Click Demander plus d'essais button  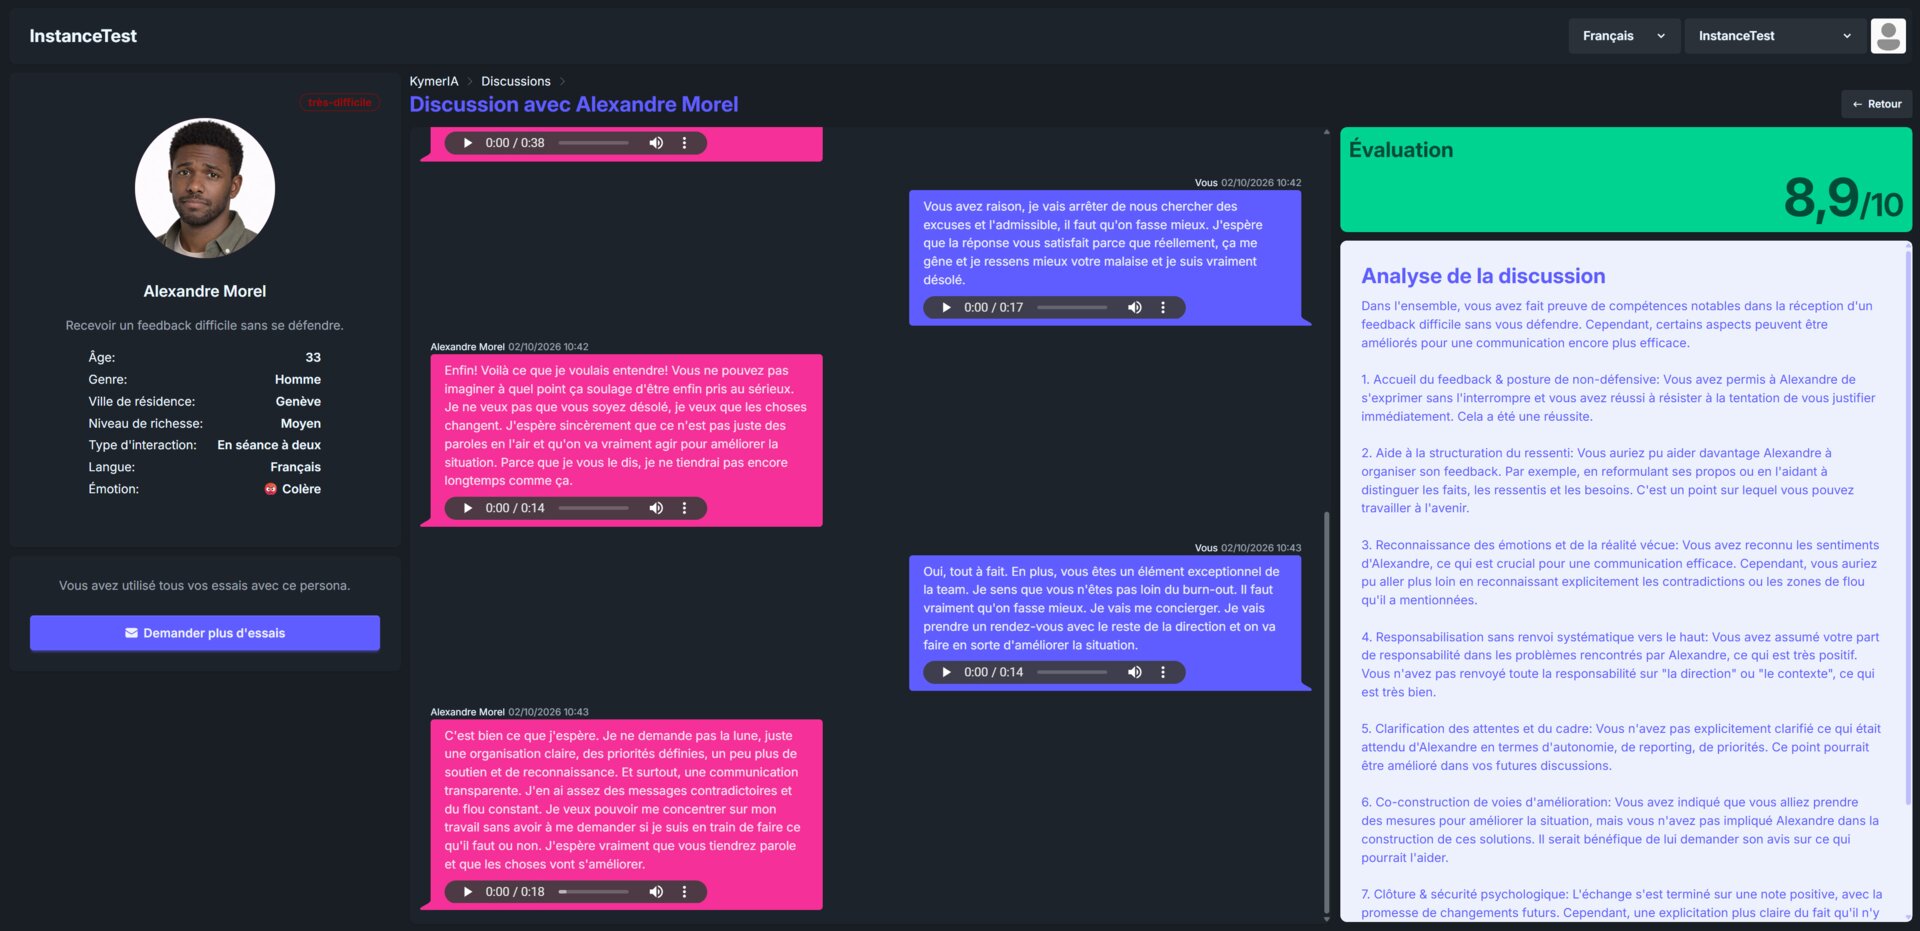coord(205,633)
